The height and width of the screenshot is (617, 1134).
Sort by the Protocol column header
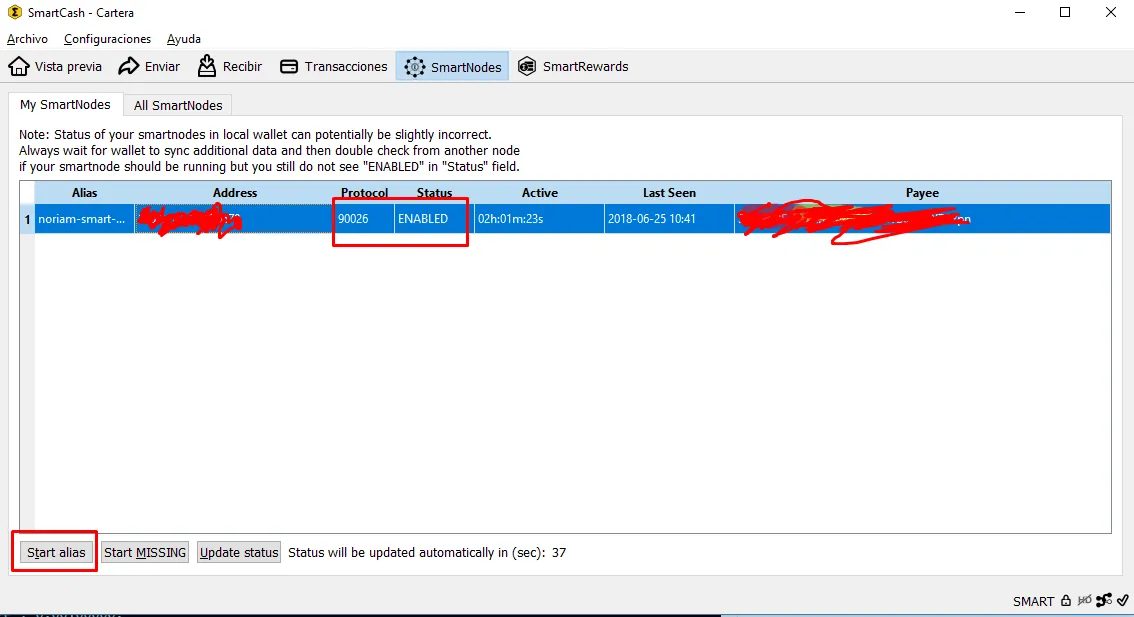pyautogui.click(x=364, y=192)
